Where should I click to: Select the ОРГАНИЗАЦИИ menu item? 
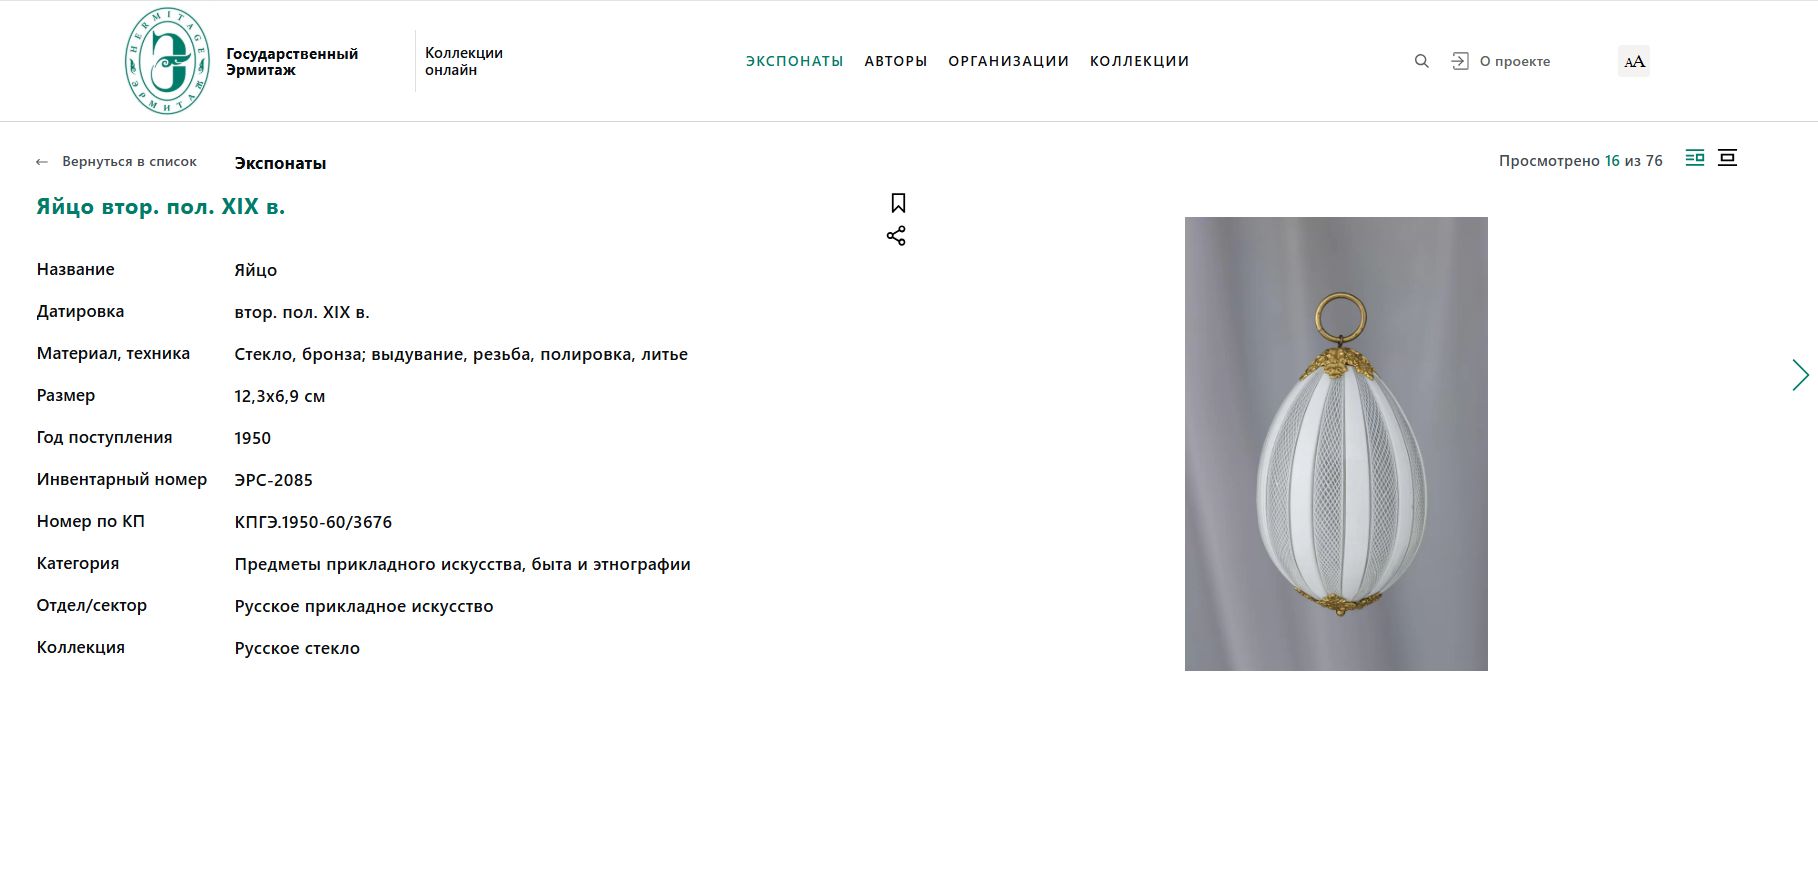click(x=1008, y=61)
